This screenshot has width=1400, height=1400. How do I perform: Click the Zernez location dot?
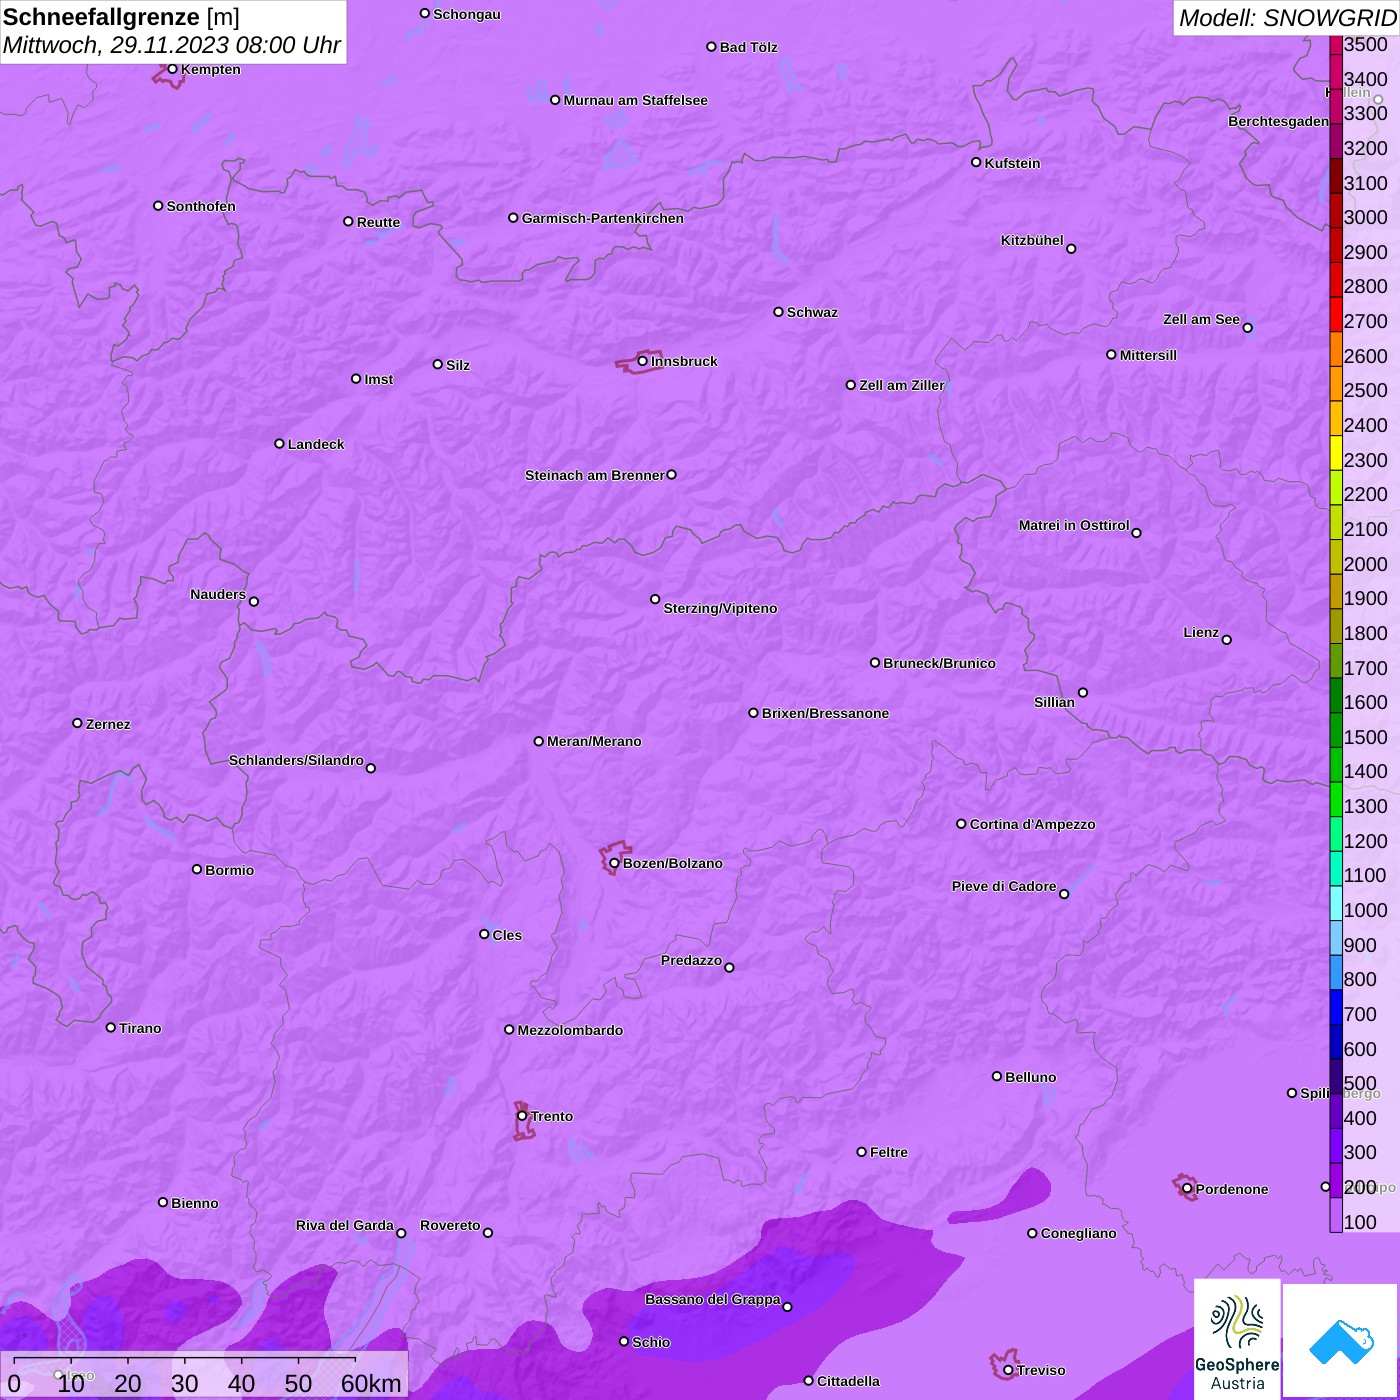[77, 723]
